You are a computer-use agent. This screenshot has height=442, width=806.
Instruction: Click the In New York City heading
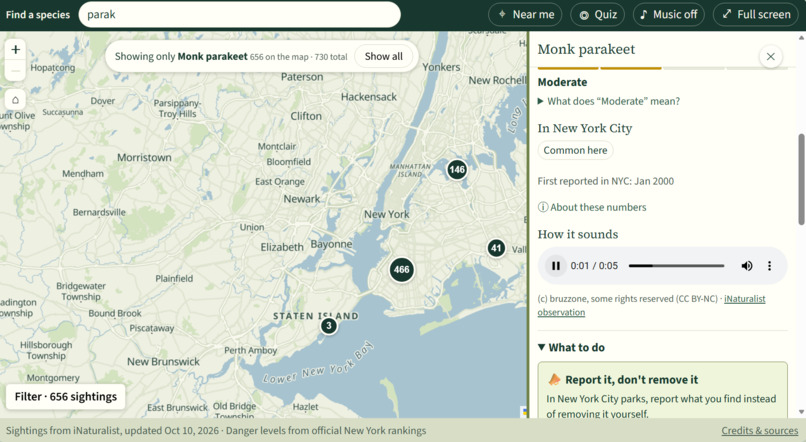click(585, 128)
